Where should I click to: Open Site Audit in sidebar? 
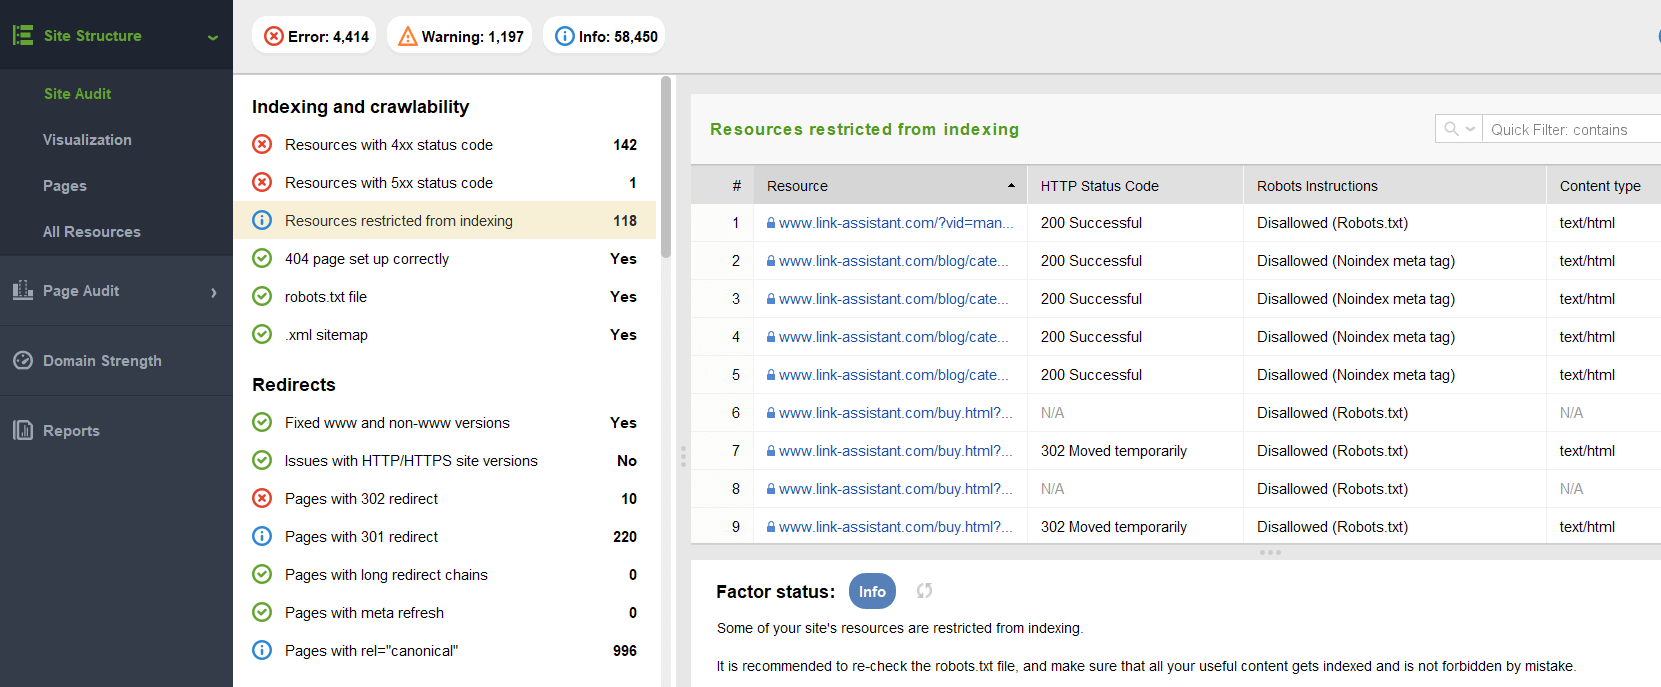coord(77,93)
